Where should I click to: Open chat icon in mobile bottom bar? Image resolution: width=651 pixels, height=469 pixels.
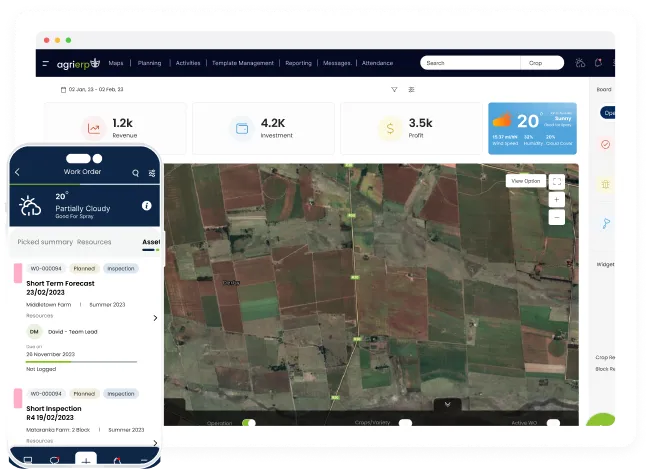pos(54,461)
